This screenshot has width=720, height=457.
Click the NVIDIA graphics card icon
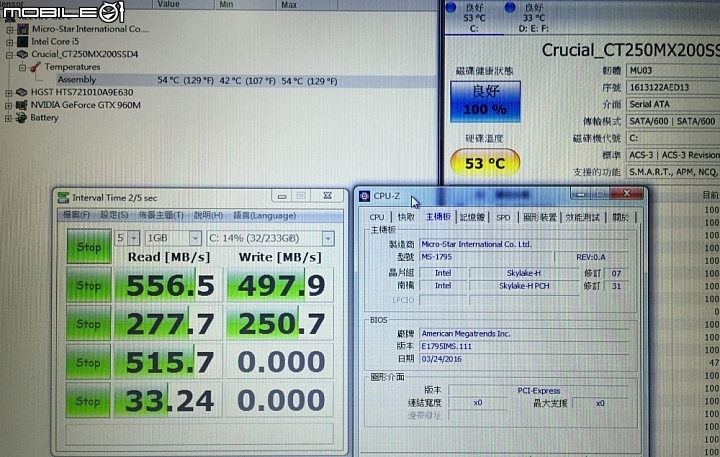pyautogui.click(x=22, y=105)
